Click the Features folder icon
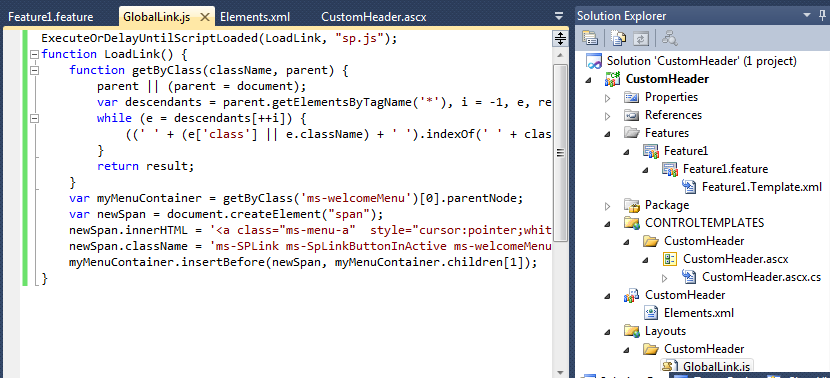830x378 pixels. (x=631, y=133)
